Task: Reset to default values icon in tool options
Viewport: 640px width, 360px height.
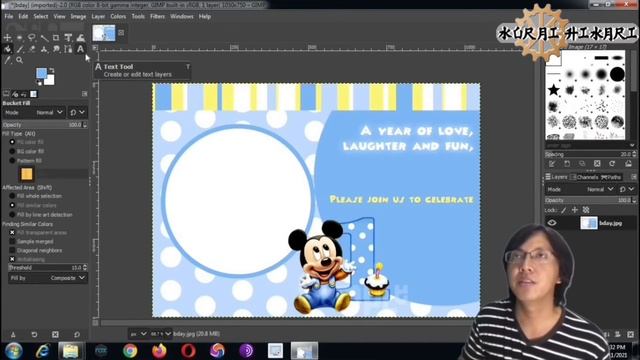Action: click(77, 334)
